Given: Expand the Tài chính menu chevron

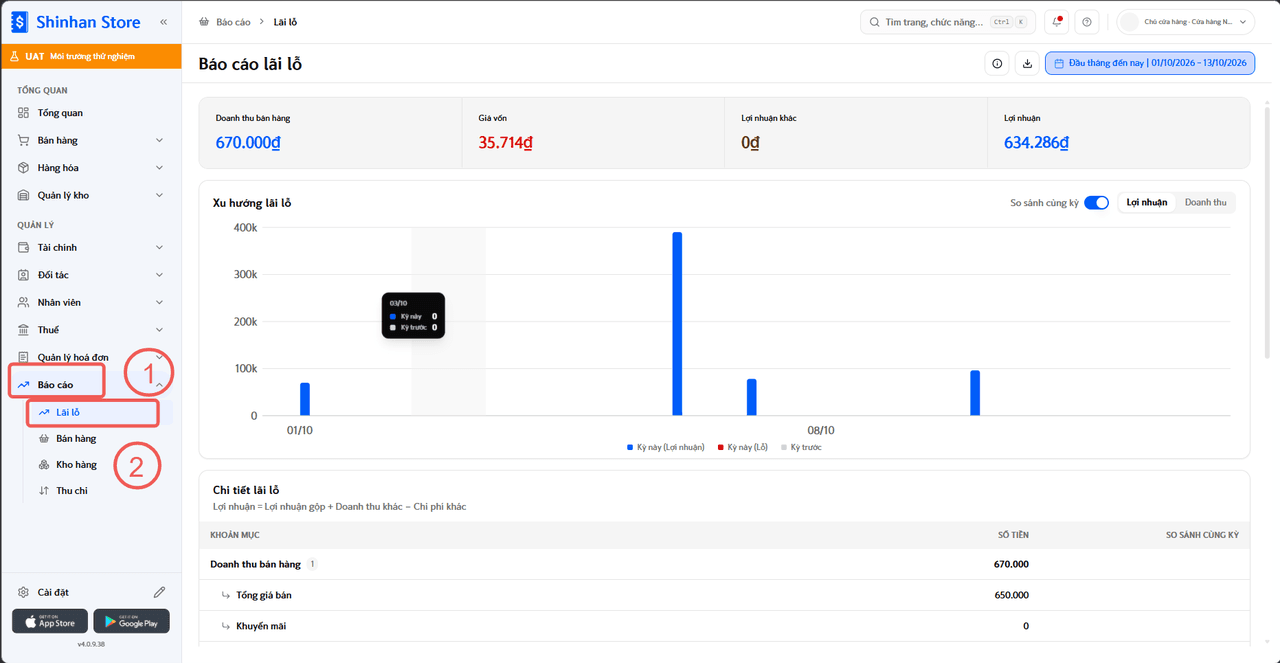Looking at the screenshot, I should (159, 248).
